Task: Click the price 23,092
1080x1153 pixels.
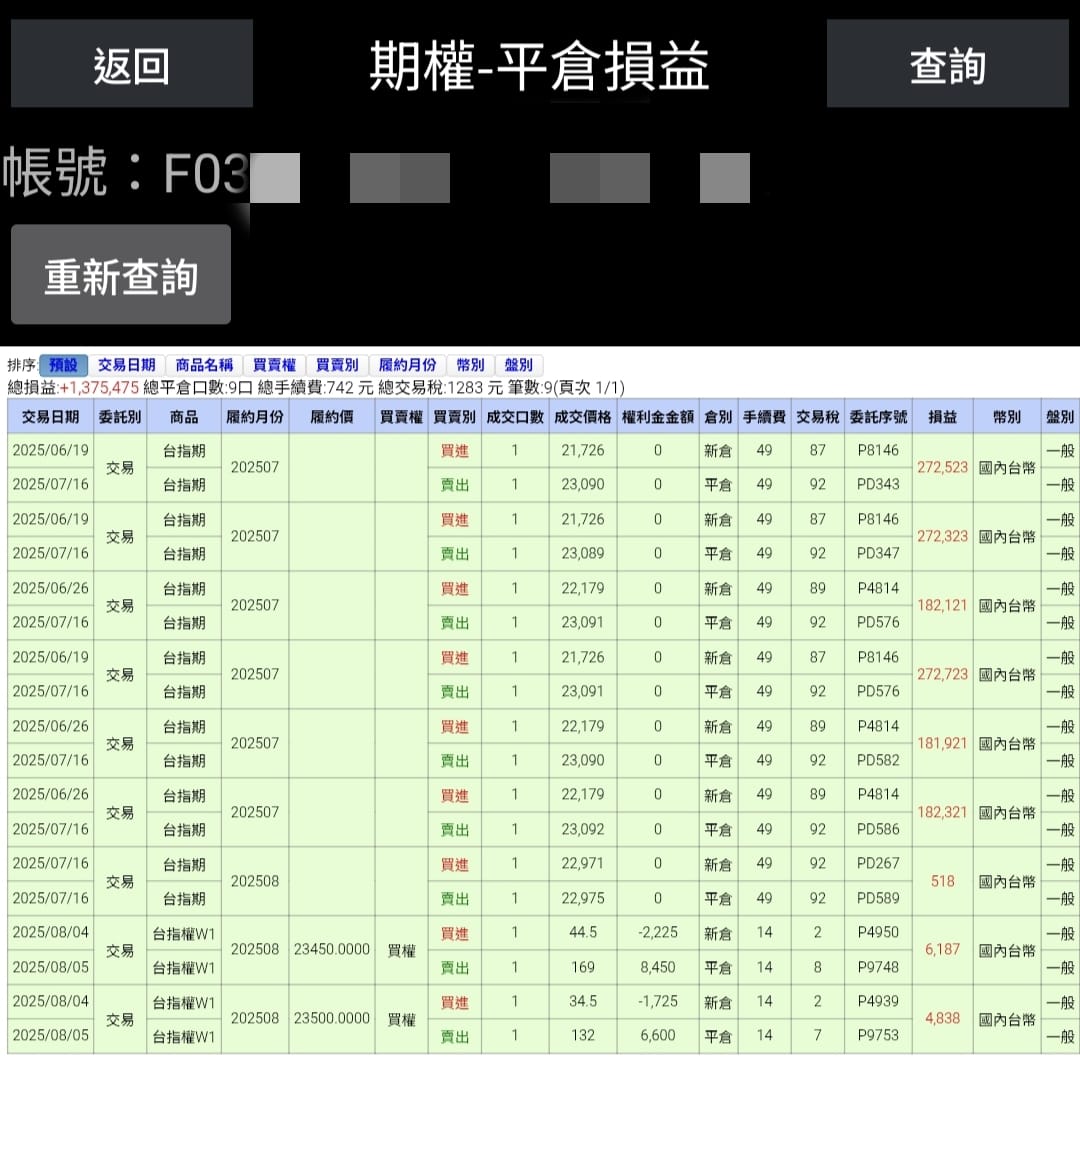Action: click(x=583, y=829)
